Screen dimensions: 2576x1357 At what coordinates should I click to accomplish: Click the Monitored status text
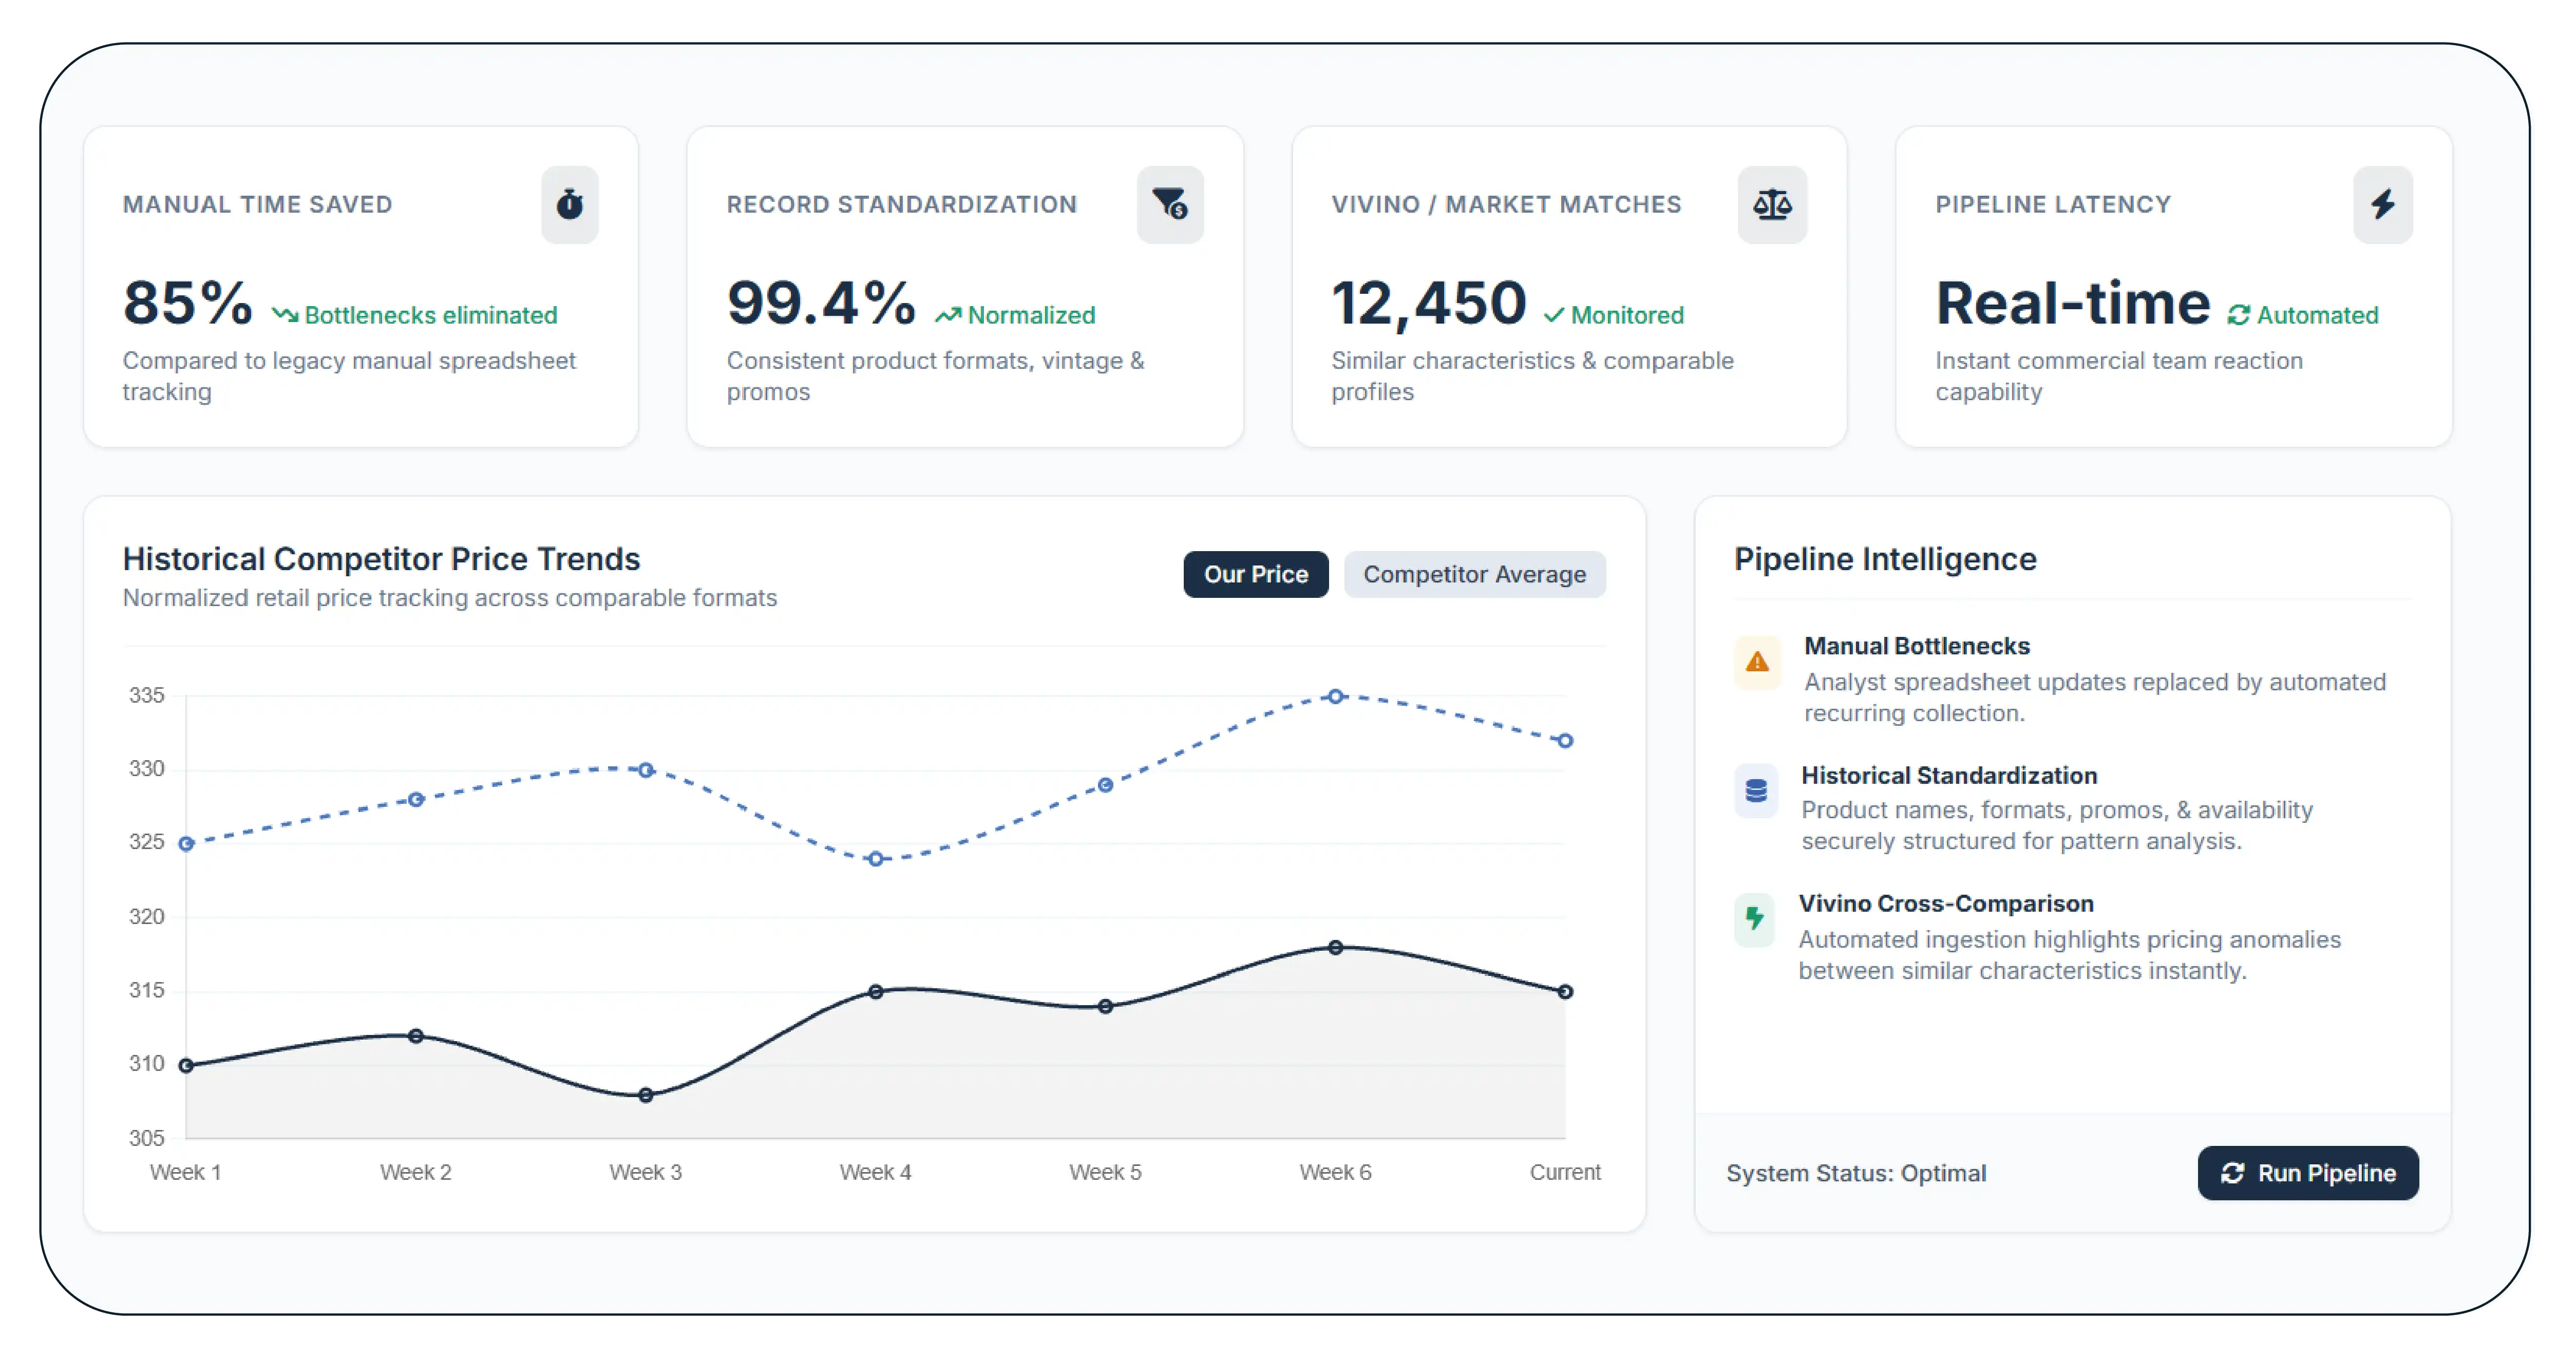[1627, 315]
